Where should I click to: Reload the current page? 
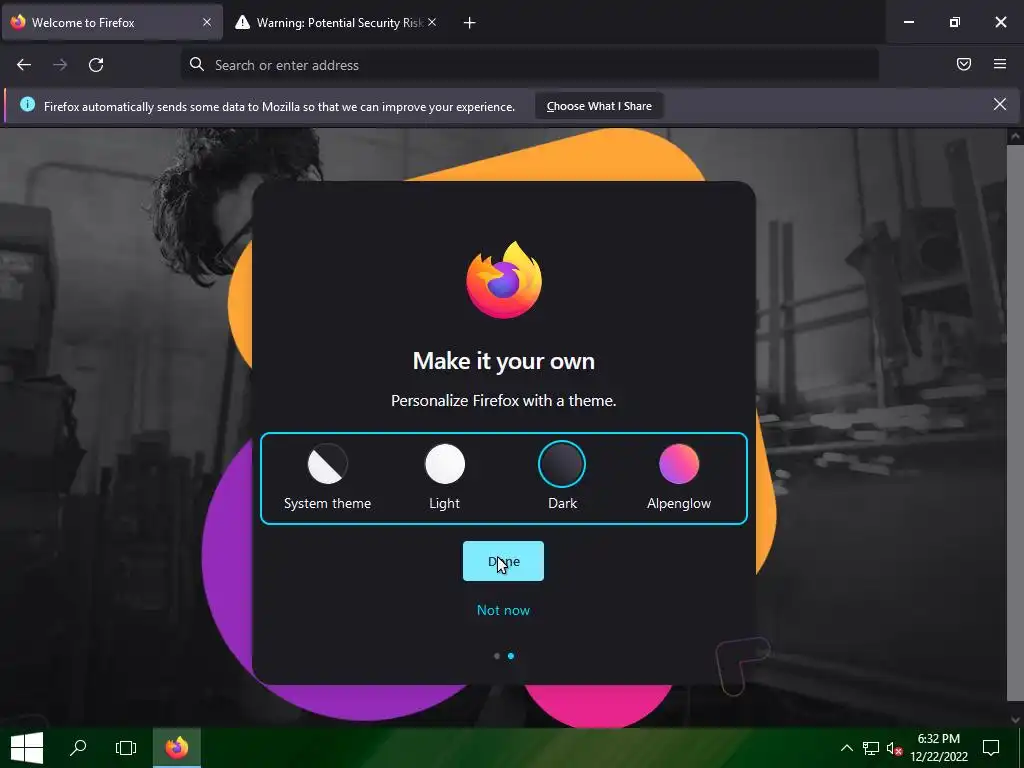point(96,65)
